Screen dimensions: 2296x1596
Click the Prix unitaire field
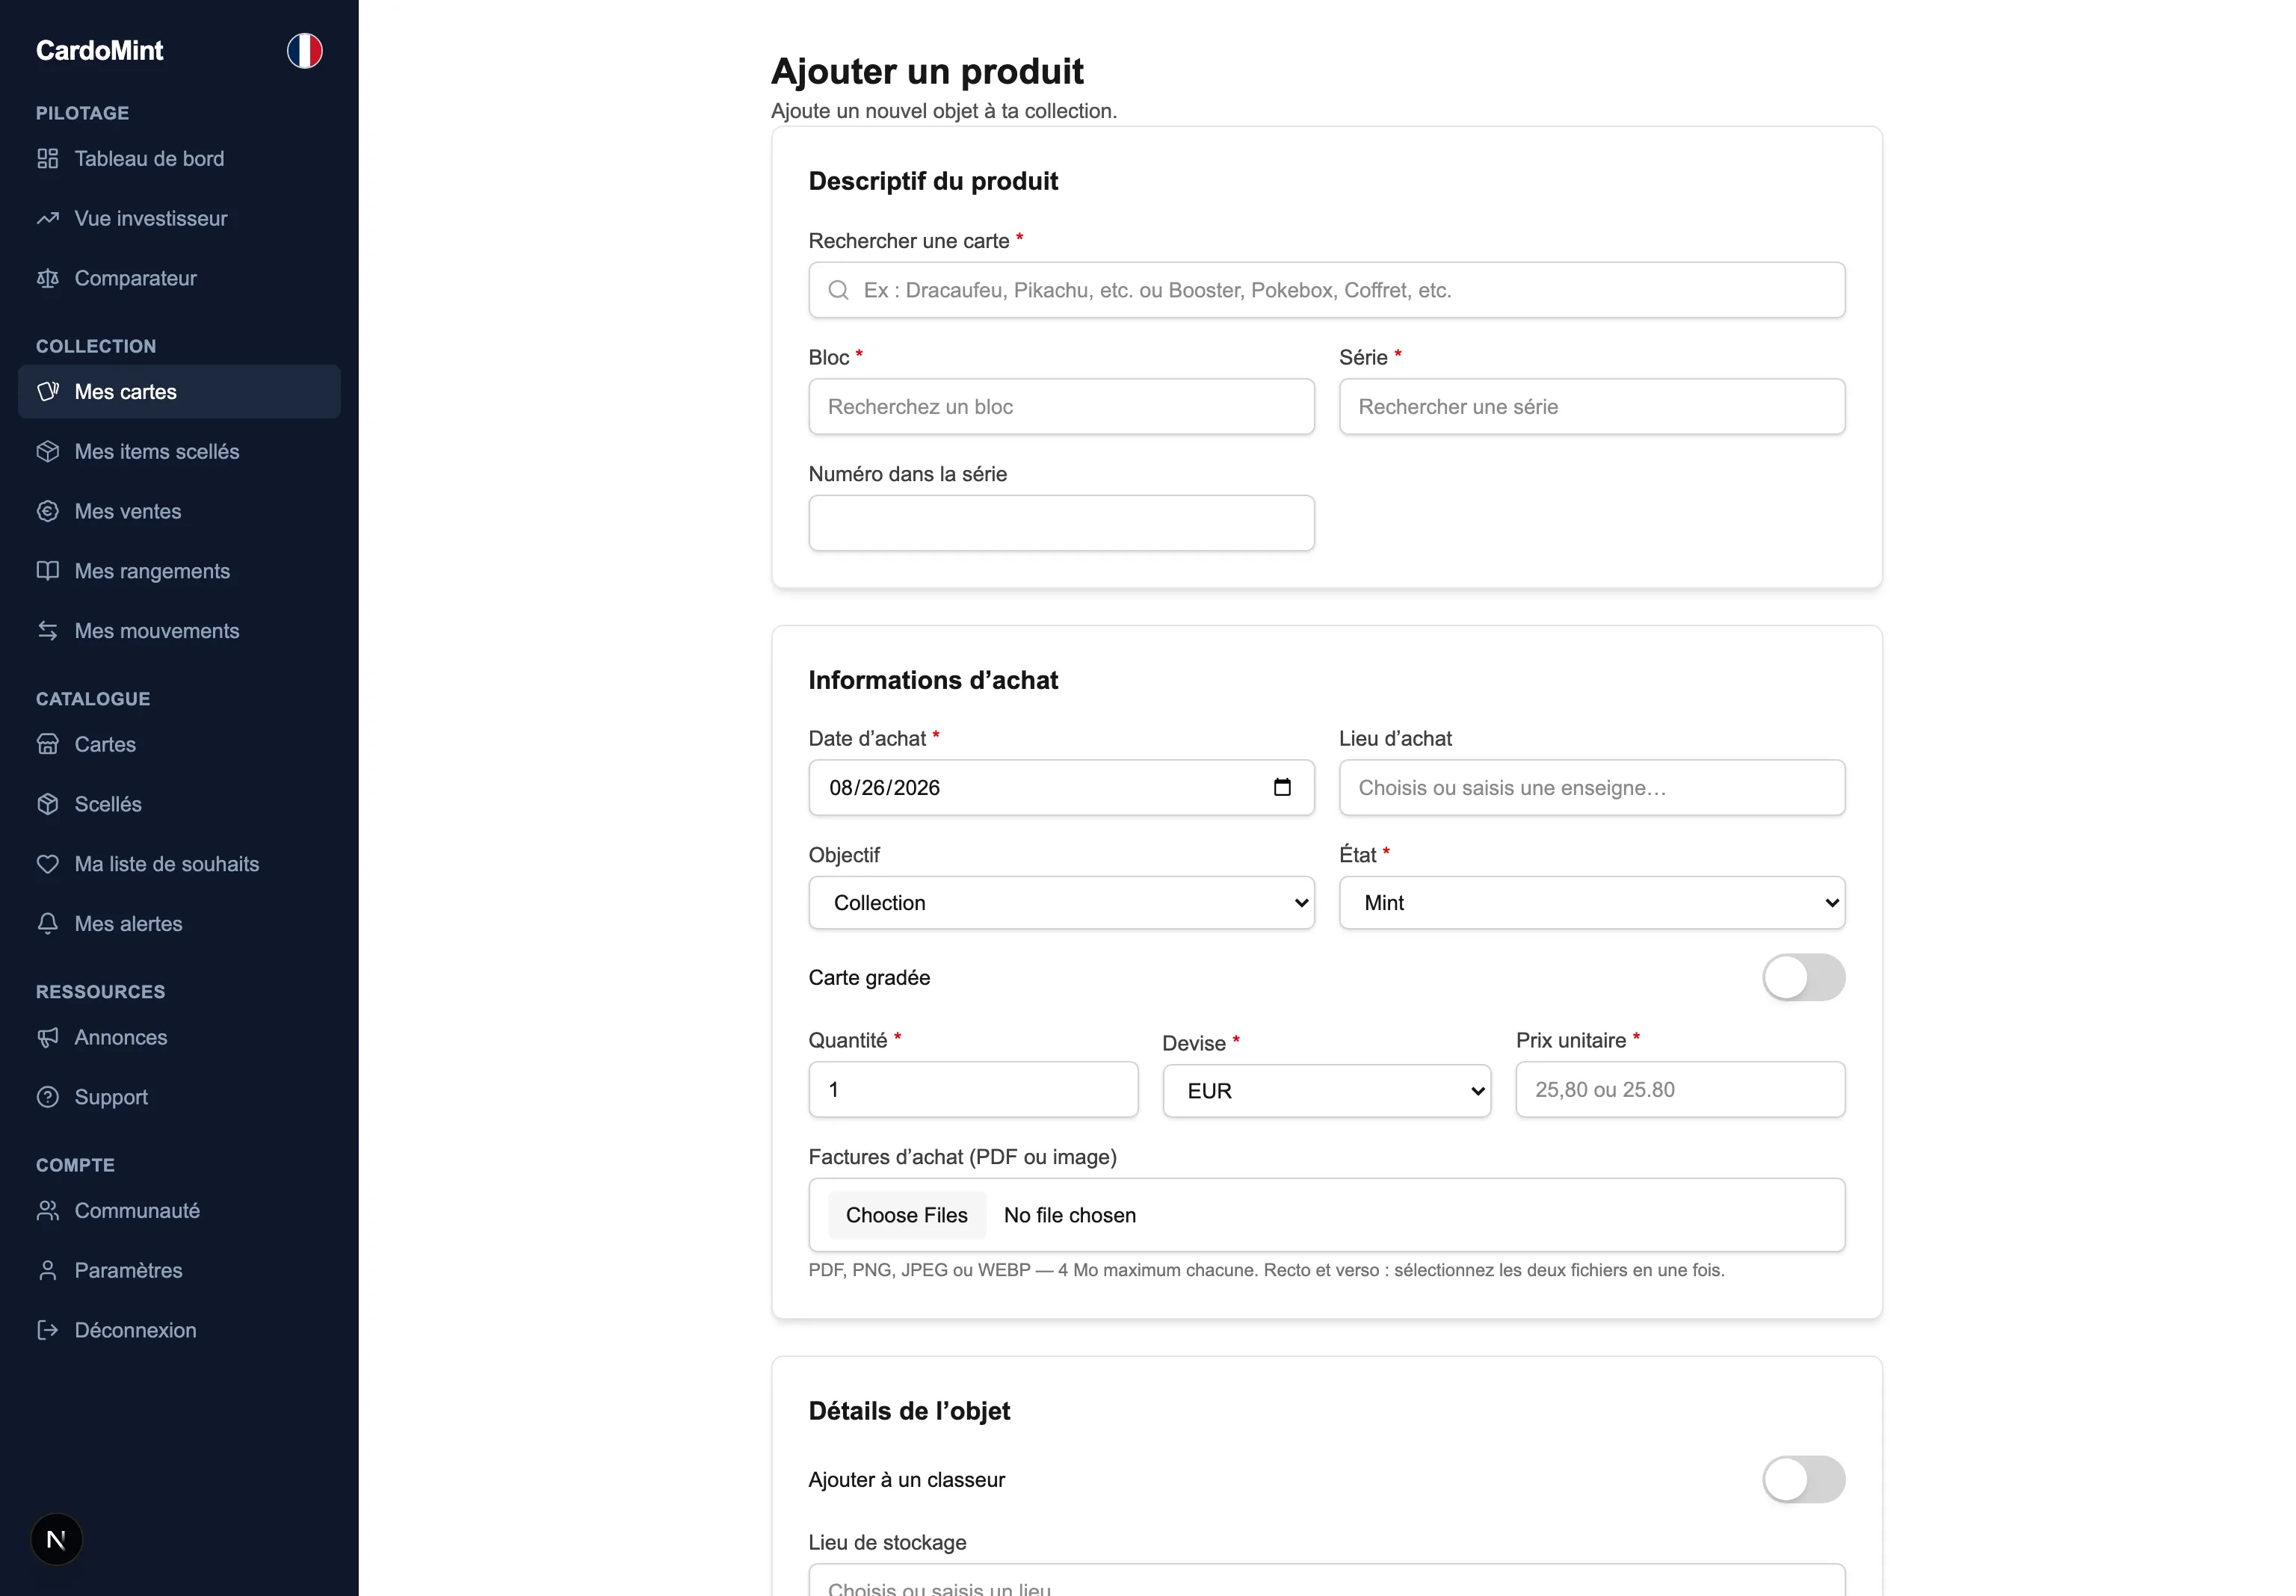tap(1680, 1090)
